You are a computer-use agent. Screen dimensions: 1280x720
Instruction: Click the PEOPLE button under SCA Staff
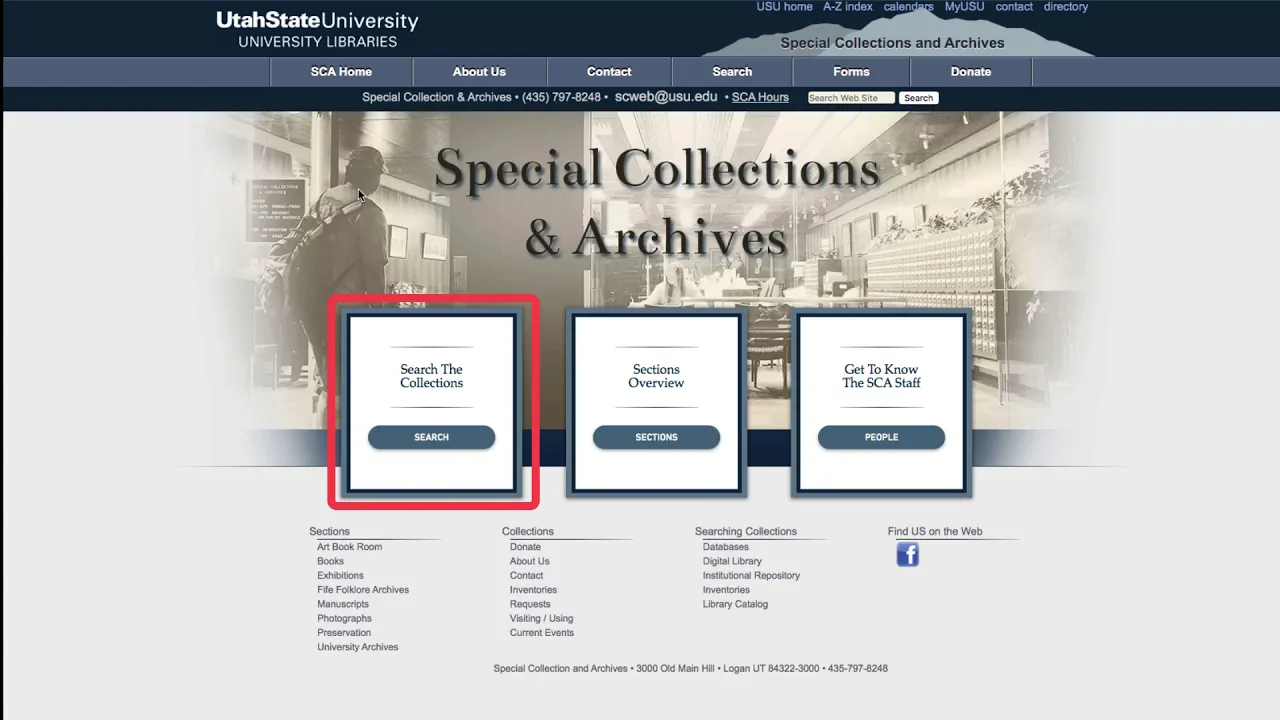tap(881, 437)
